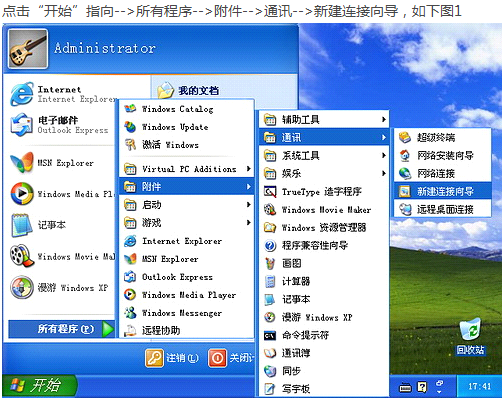
Task: Click the tray icon left of the clock
Action: [x=440, y=387]
